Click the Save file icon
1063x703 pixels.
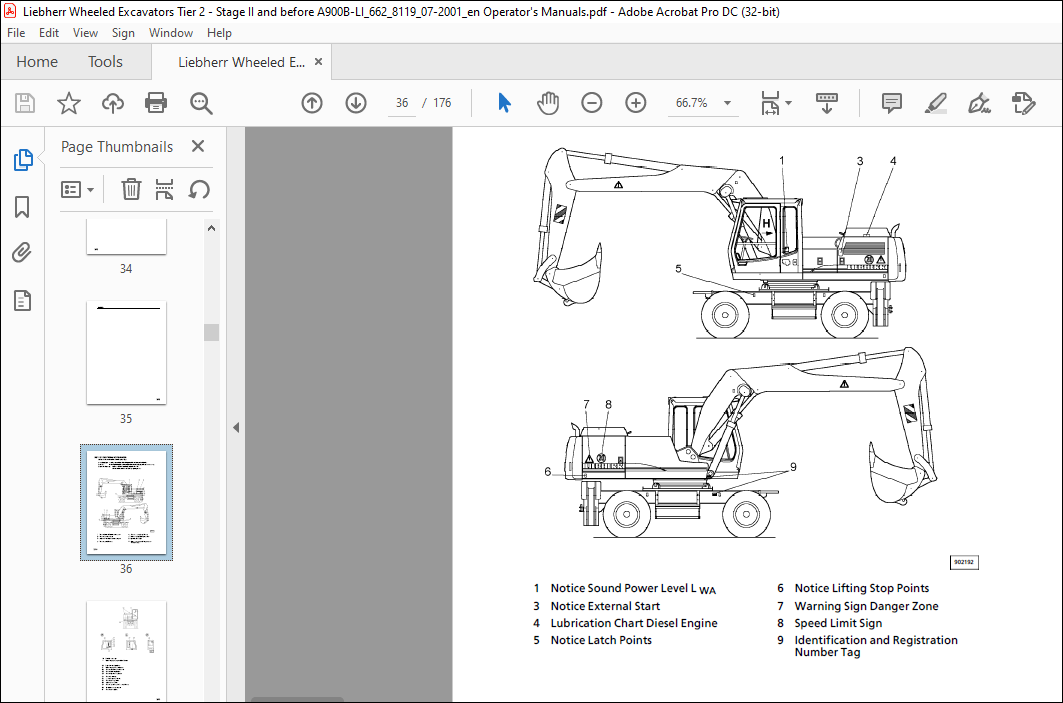pos(25,103)
